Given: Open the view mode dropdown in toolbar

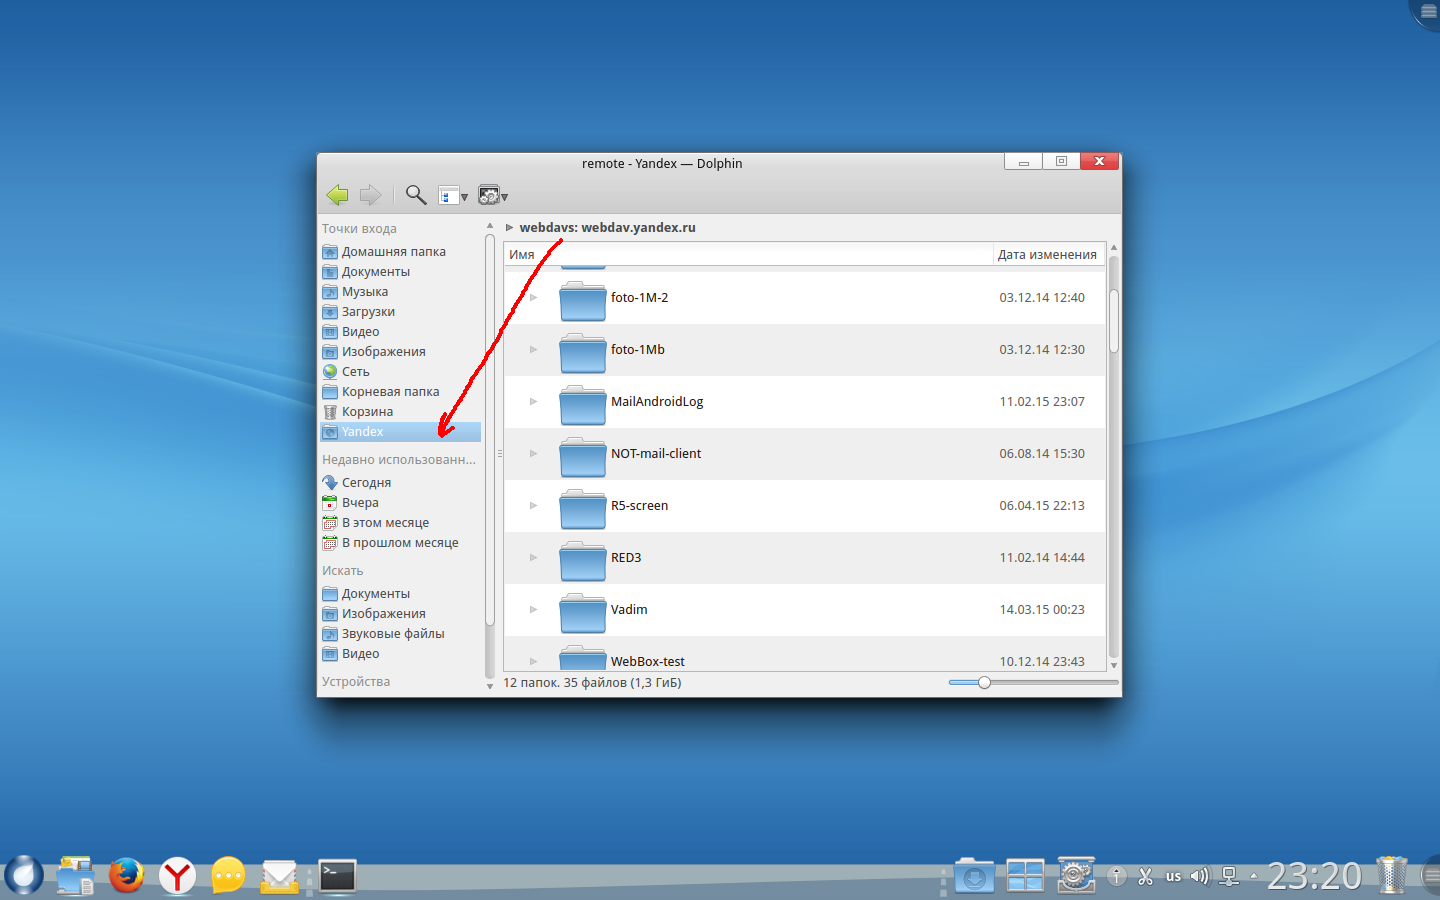Looking at the screenshot, I should click(x=453, y=196).
